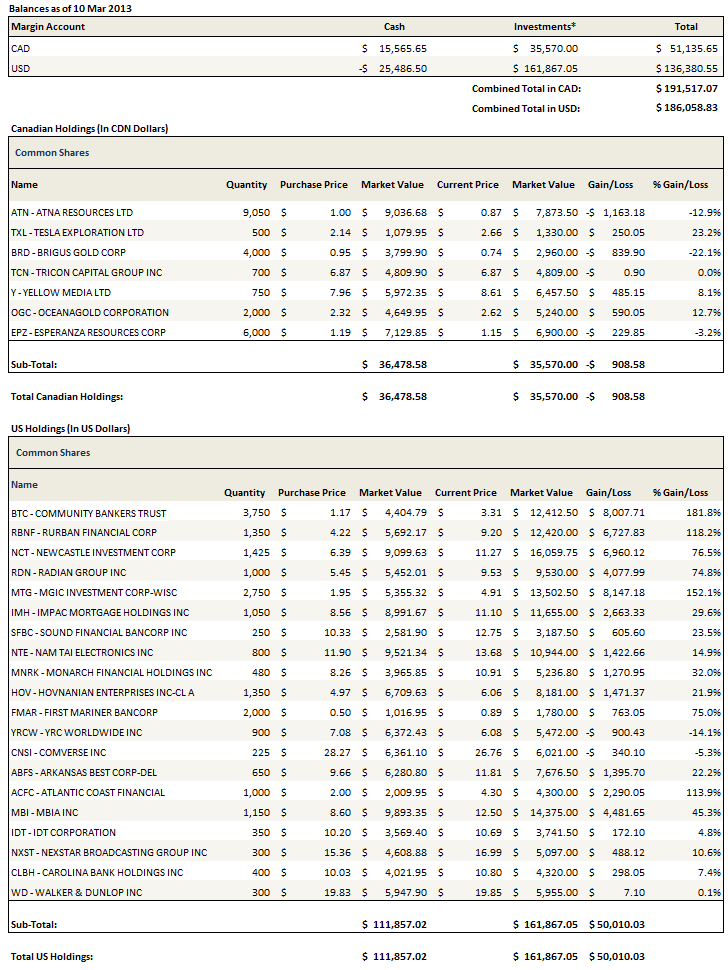Click Purchase Price header in US table

[312, 492]
